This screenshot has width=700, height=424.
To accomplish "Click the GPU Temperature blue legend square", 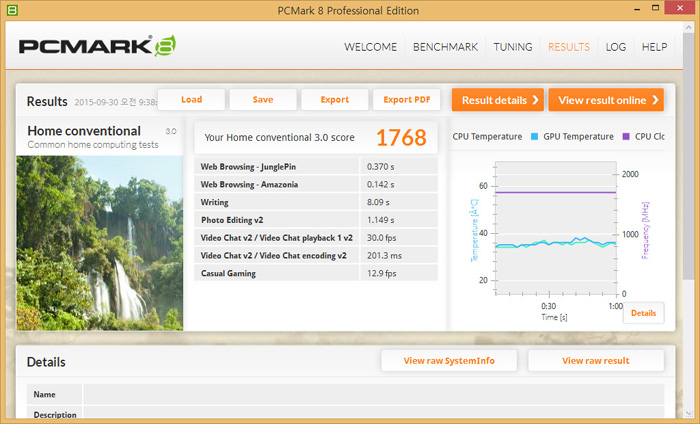I will (x=534, y=136).
